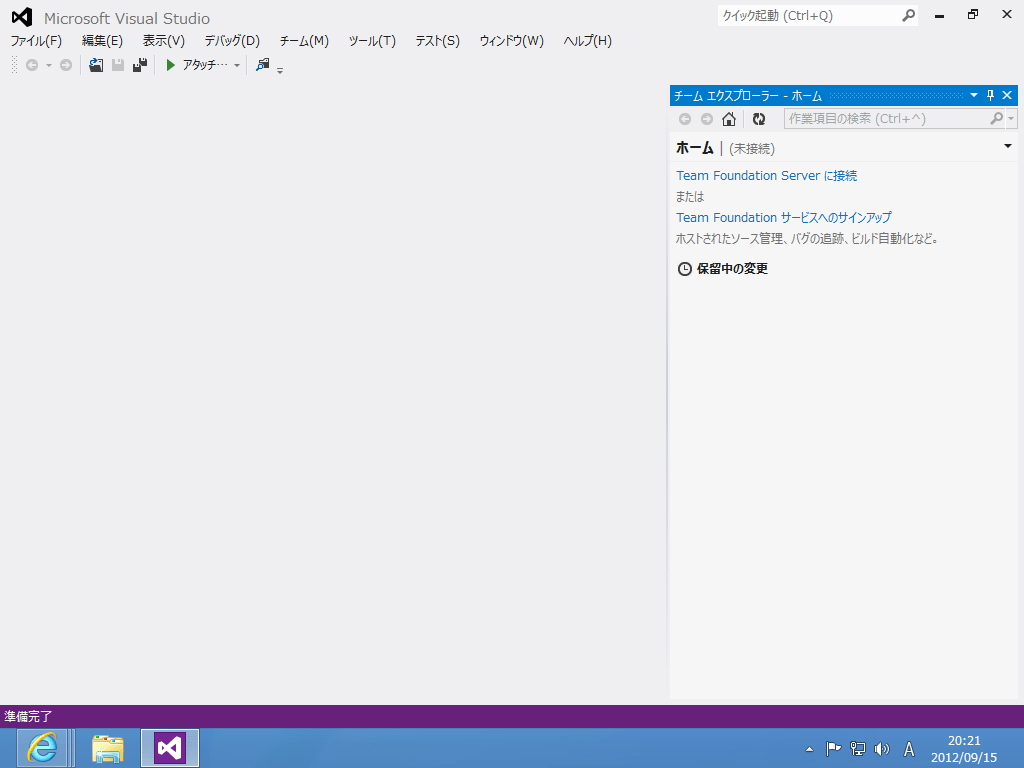Open the ファイル(F) menu
Screen dimensions: 1024x768
[x=36, y=41]
